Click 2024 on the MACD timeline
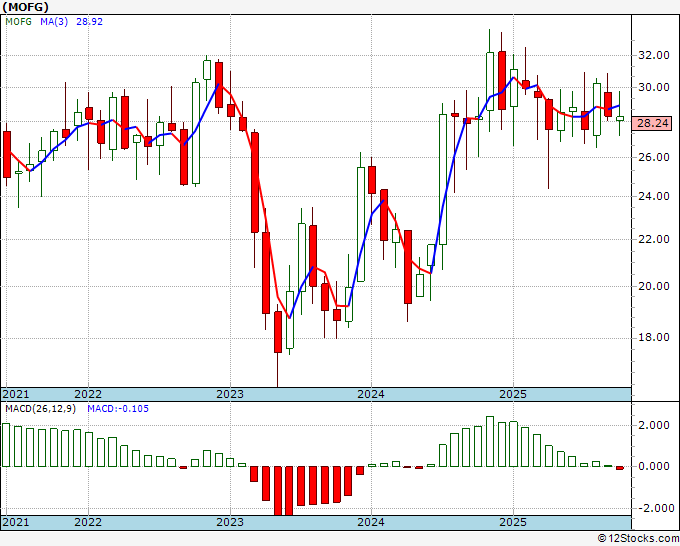This screenshot has width=680, height=546. coord(371,522)
